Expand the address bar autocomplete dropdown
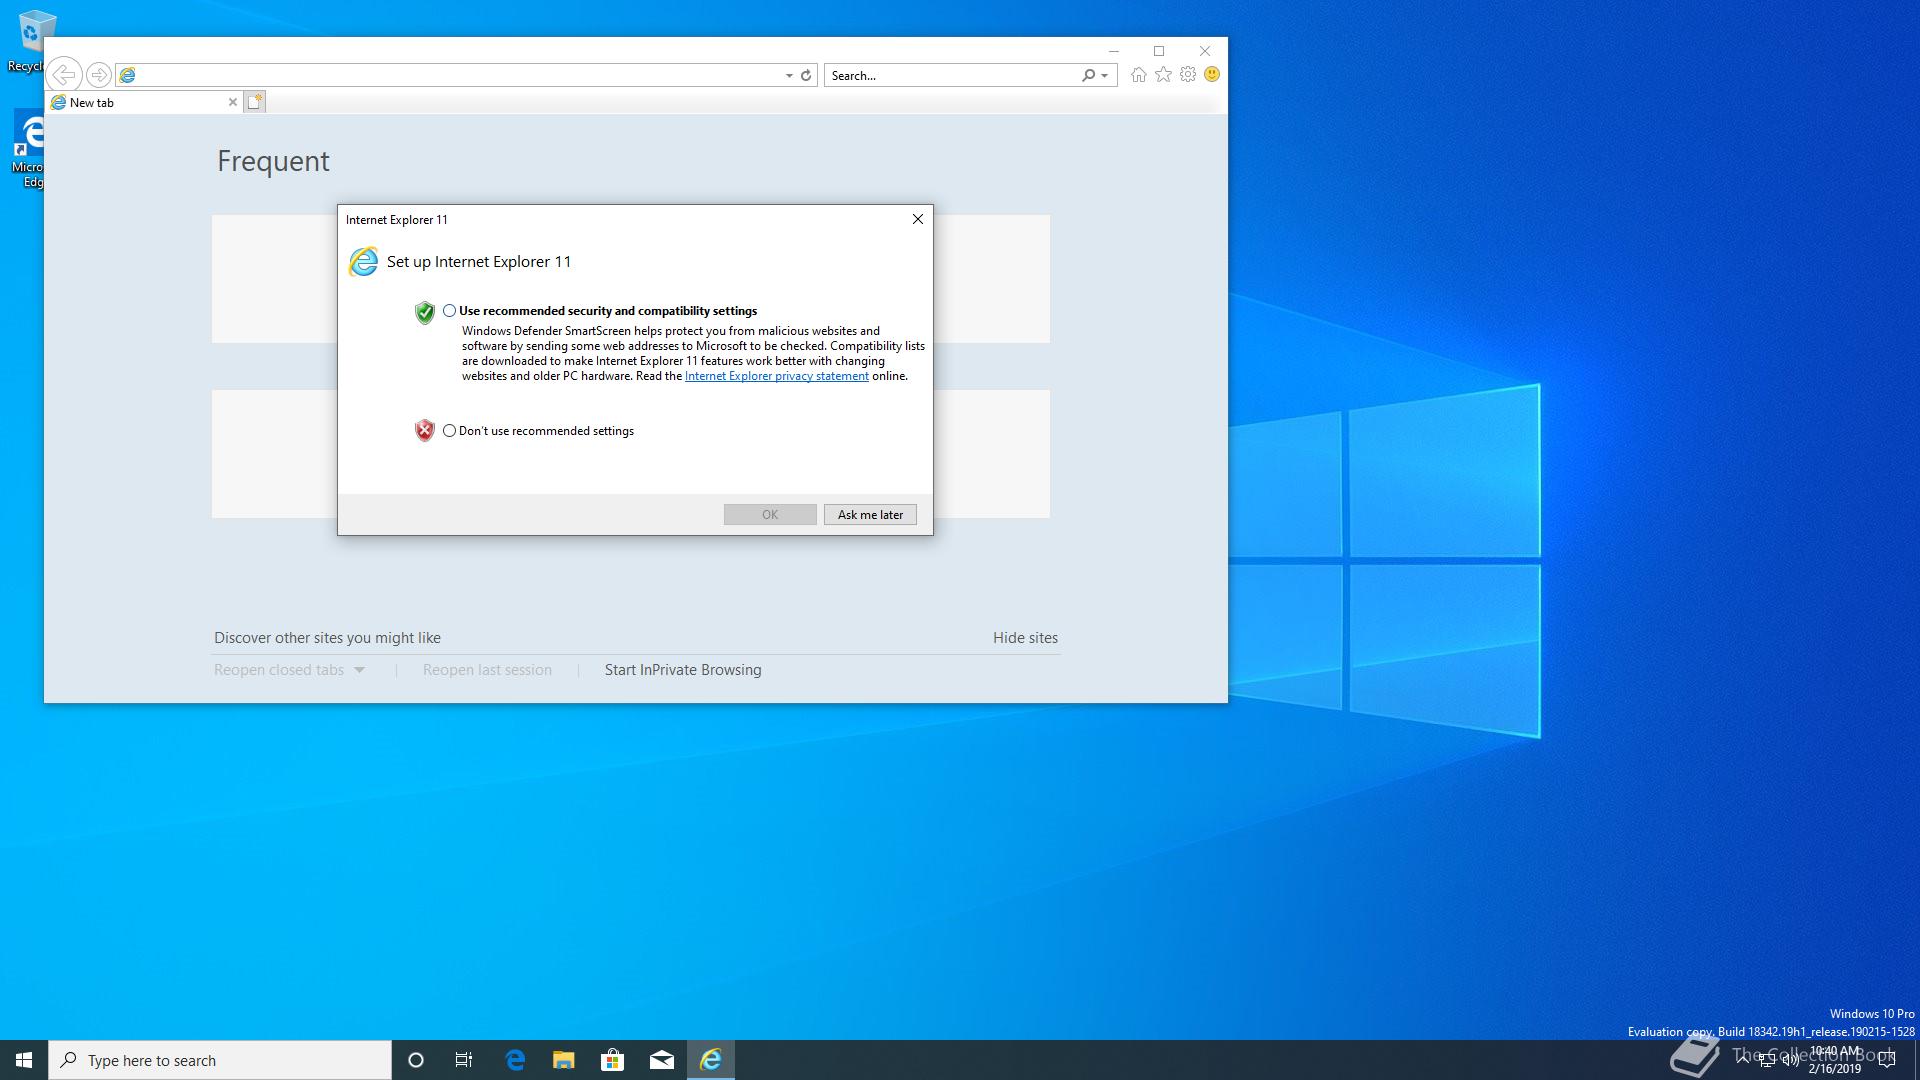 pos(789,76)
